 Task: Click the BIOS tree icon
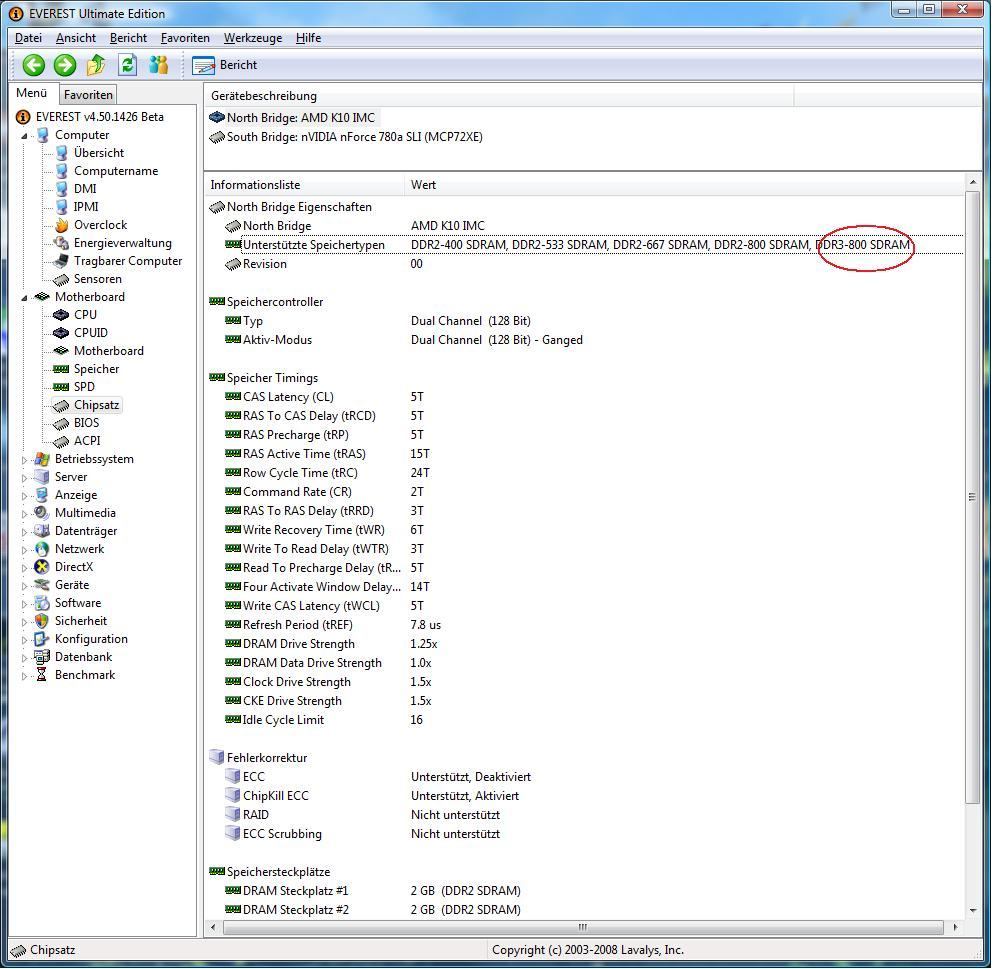click(x=61, y=423)
